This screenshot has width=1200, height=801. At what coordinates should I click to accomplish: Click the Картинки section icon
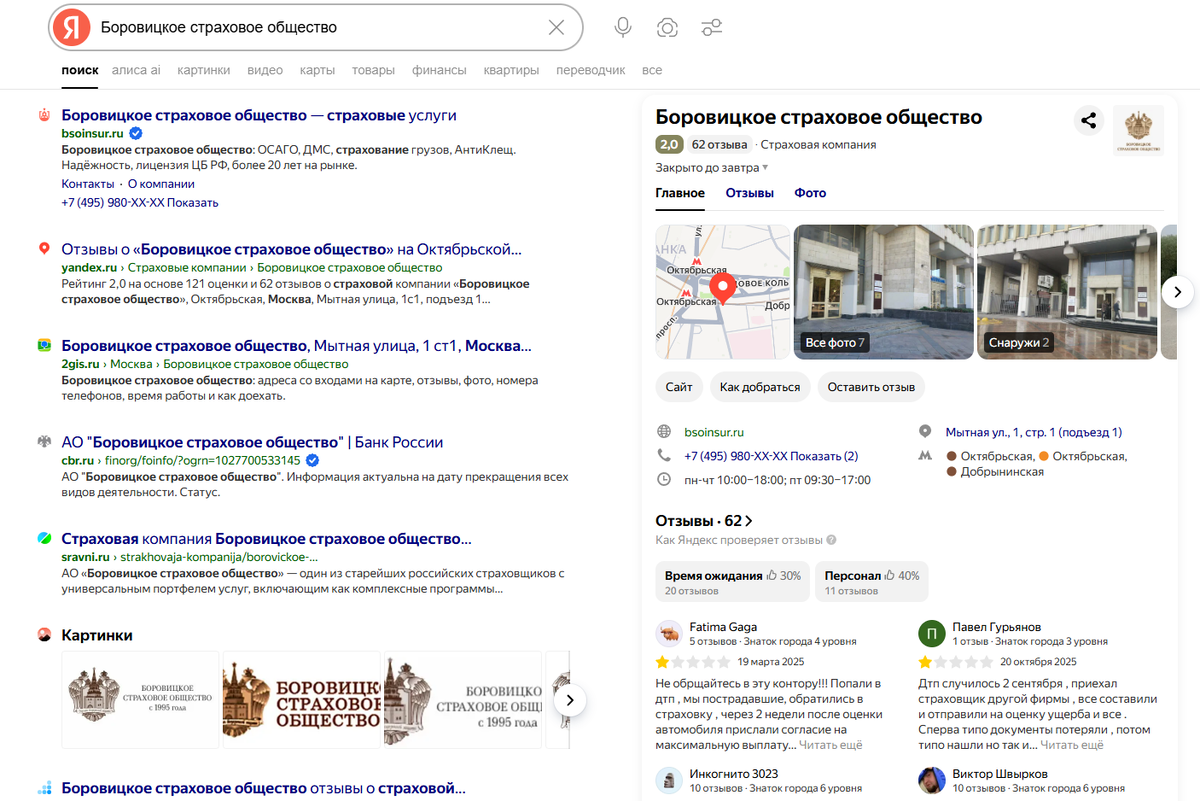point(44,635)
